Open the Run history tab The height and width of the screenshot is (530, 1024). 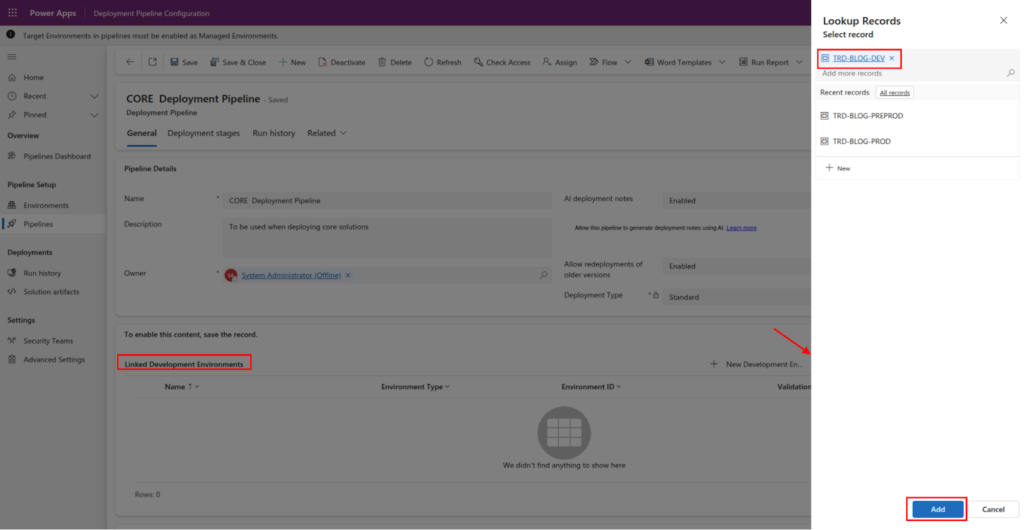[x=273, y=133]
